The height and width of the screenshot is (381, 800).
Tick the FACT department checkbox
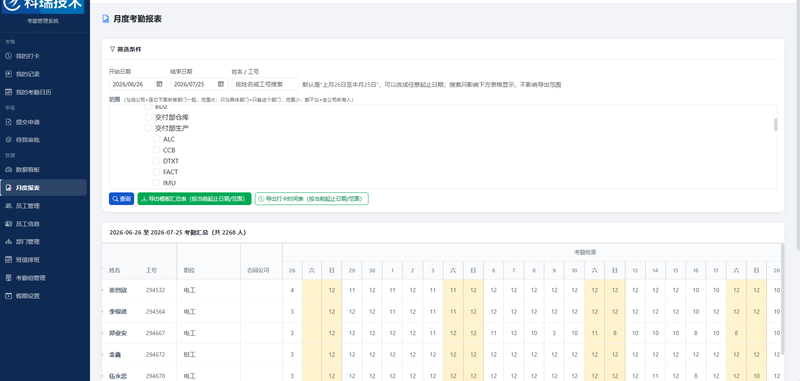[157, 172]
